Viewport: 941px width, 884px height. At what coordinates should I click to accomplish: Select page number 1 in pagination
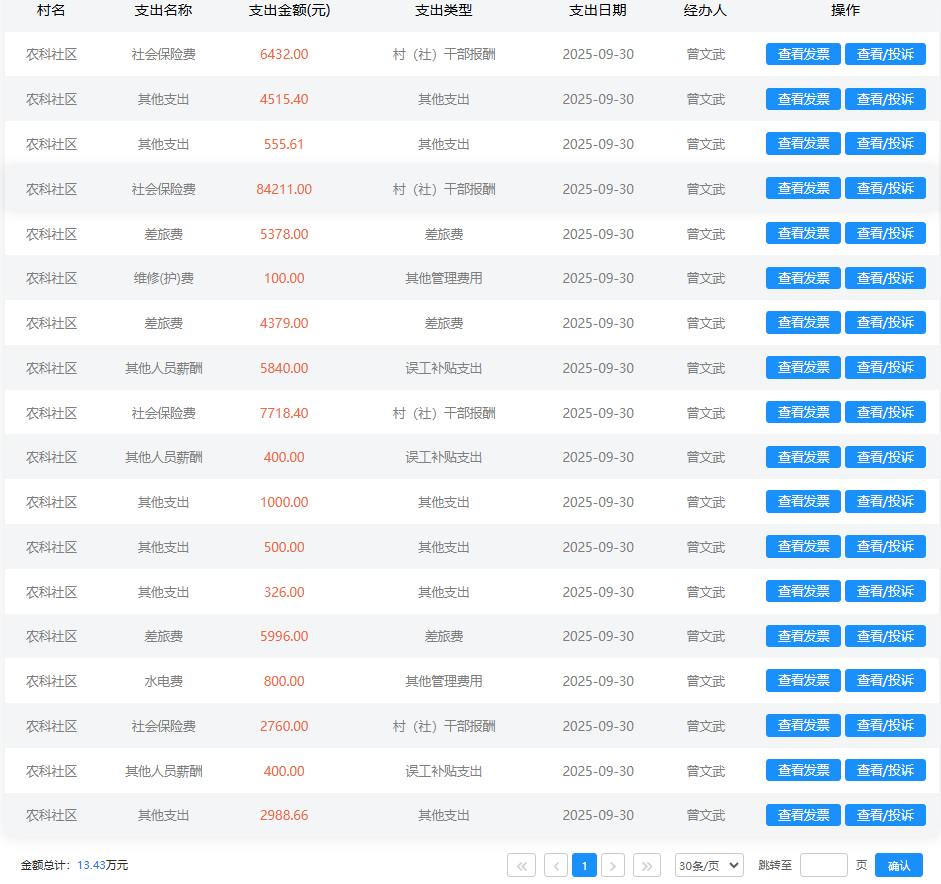[x=584, y=865]
